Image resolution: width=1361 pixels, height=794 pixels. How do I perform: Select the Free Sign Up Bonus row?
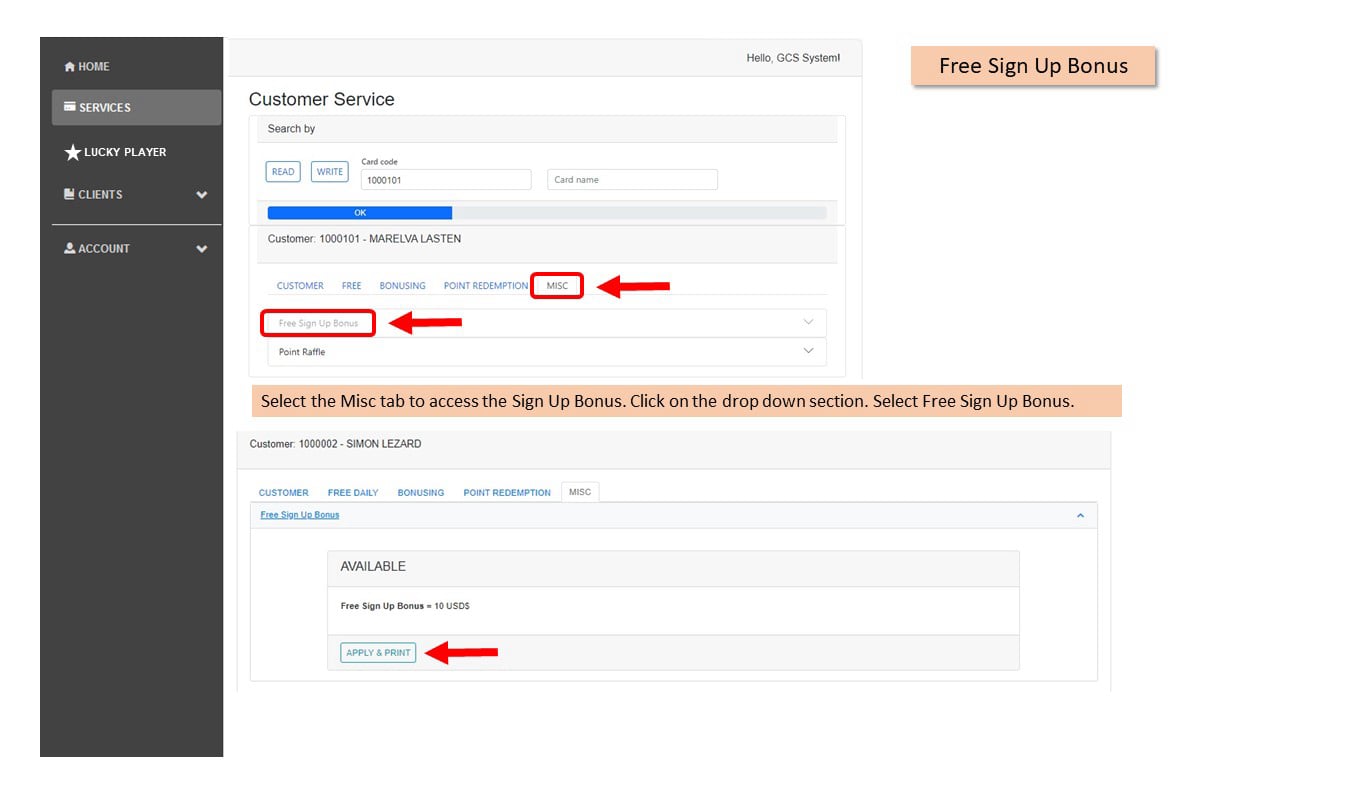547,323
